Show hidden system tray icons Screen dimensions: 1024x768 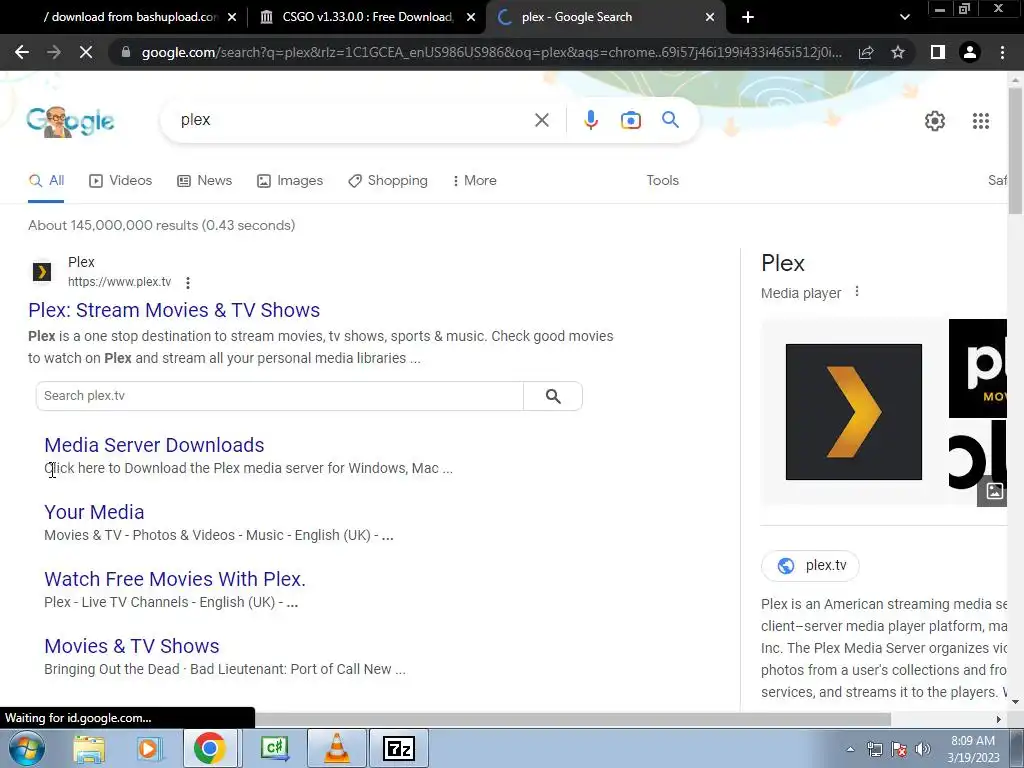pyautogui.click(x=850, y=749)
